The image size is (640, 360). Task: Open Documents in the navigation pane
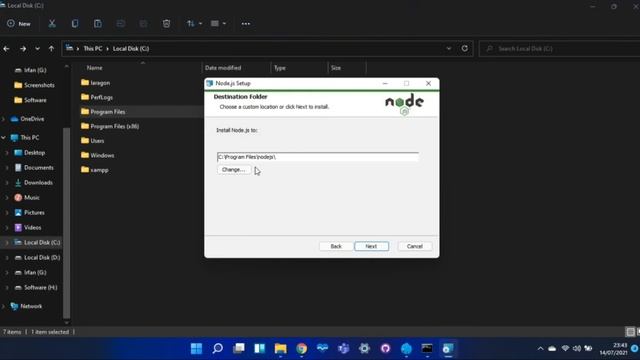point(34,168)
